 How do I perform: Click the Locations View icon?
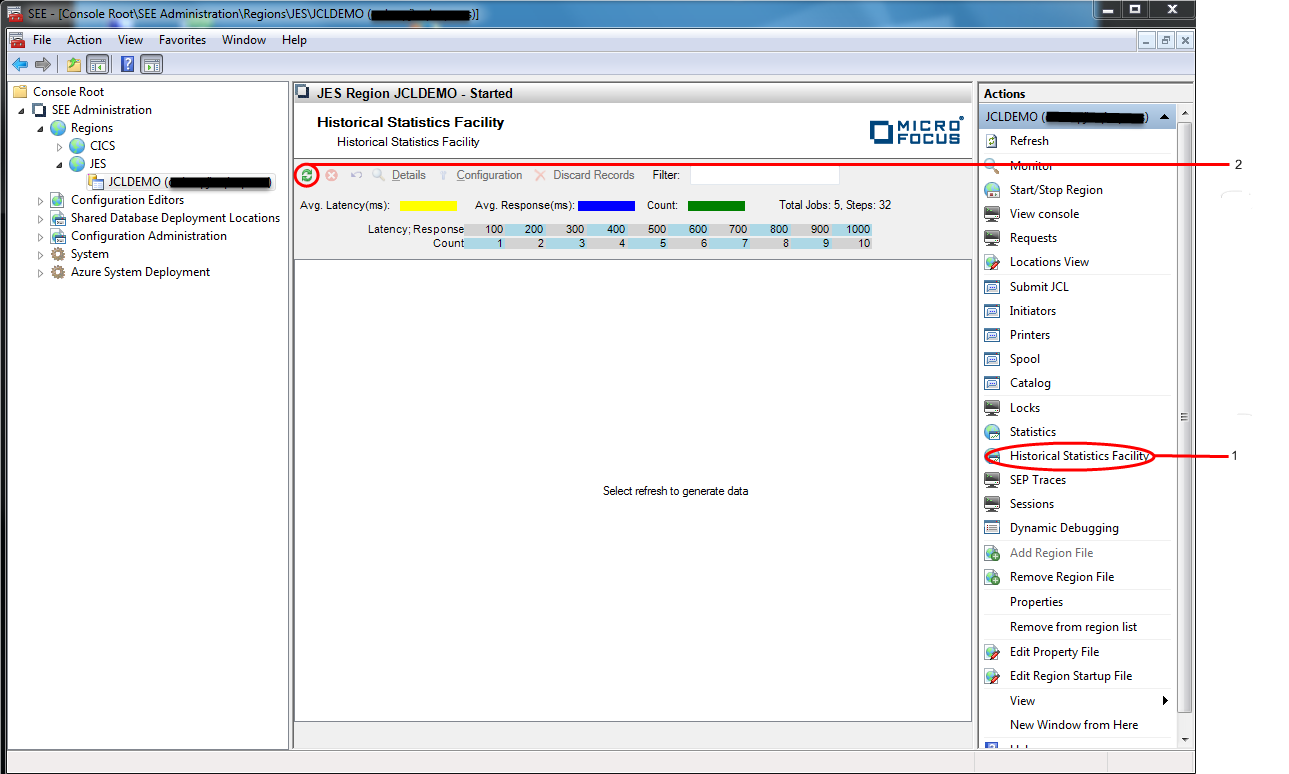click(992, 262)
